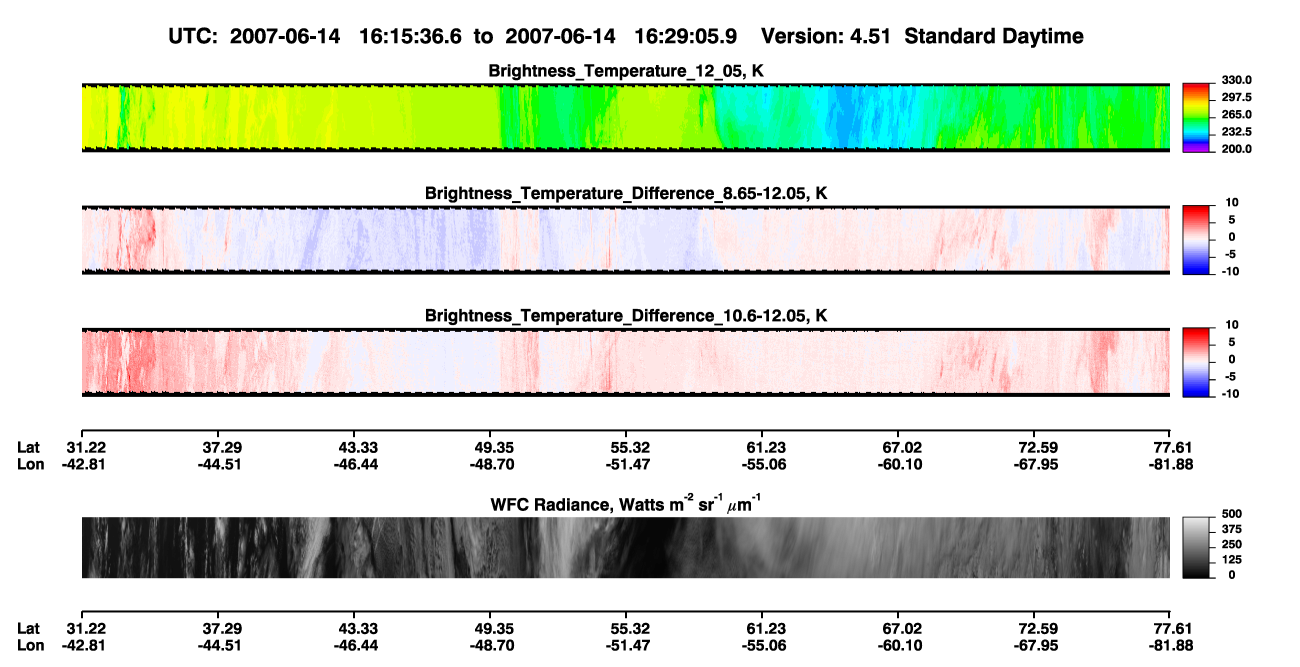
Task: Select the rainbow colorbar for Brightness Temperature 12_05
Action: [1196, 116]
